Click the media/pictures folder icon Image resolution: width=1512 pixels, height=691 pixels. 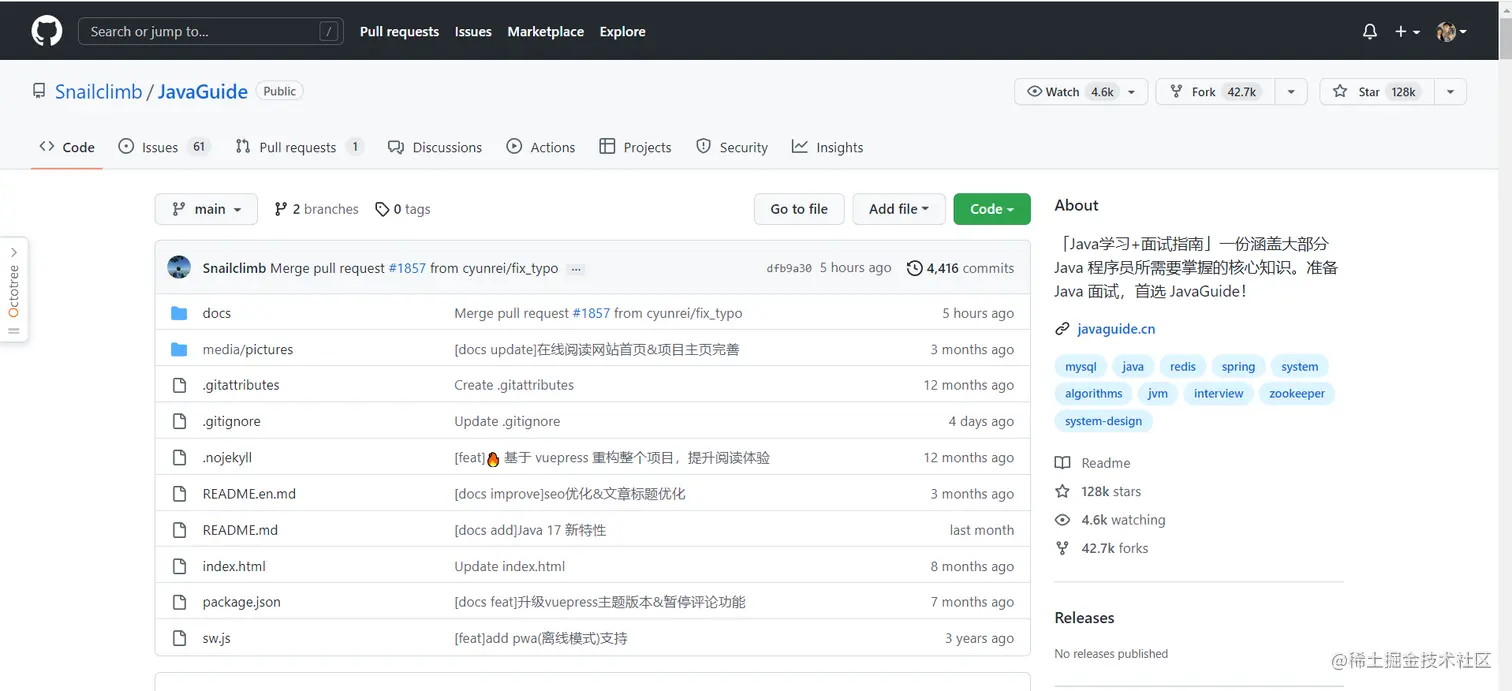tap(179, 349)
